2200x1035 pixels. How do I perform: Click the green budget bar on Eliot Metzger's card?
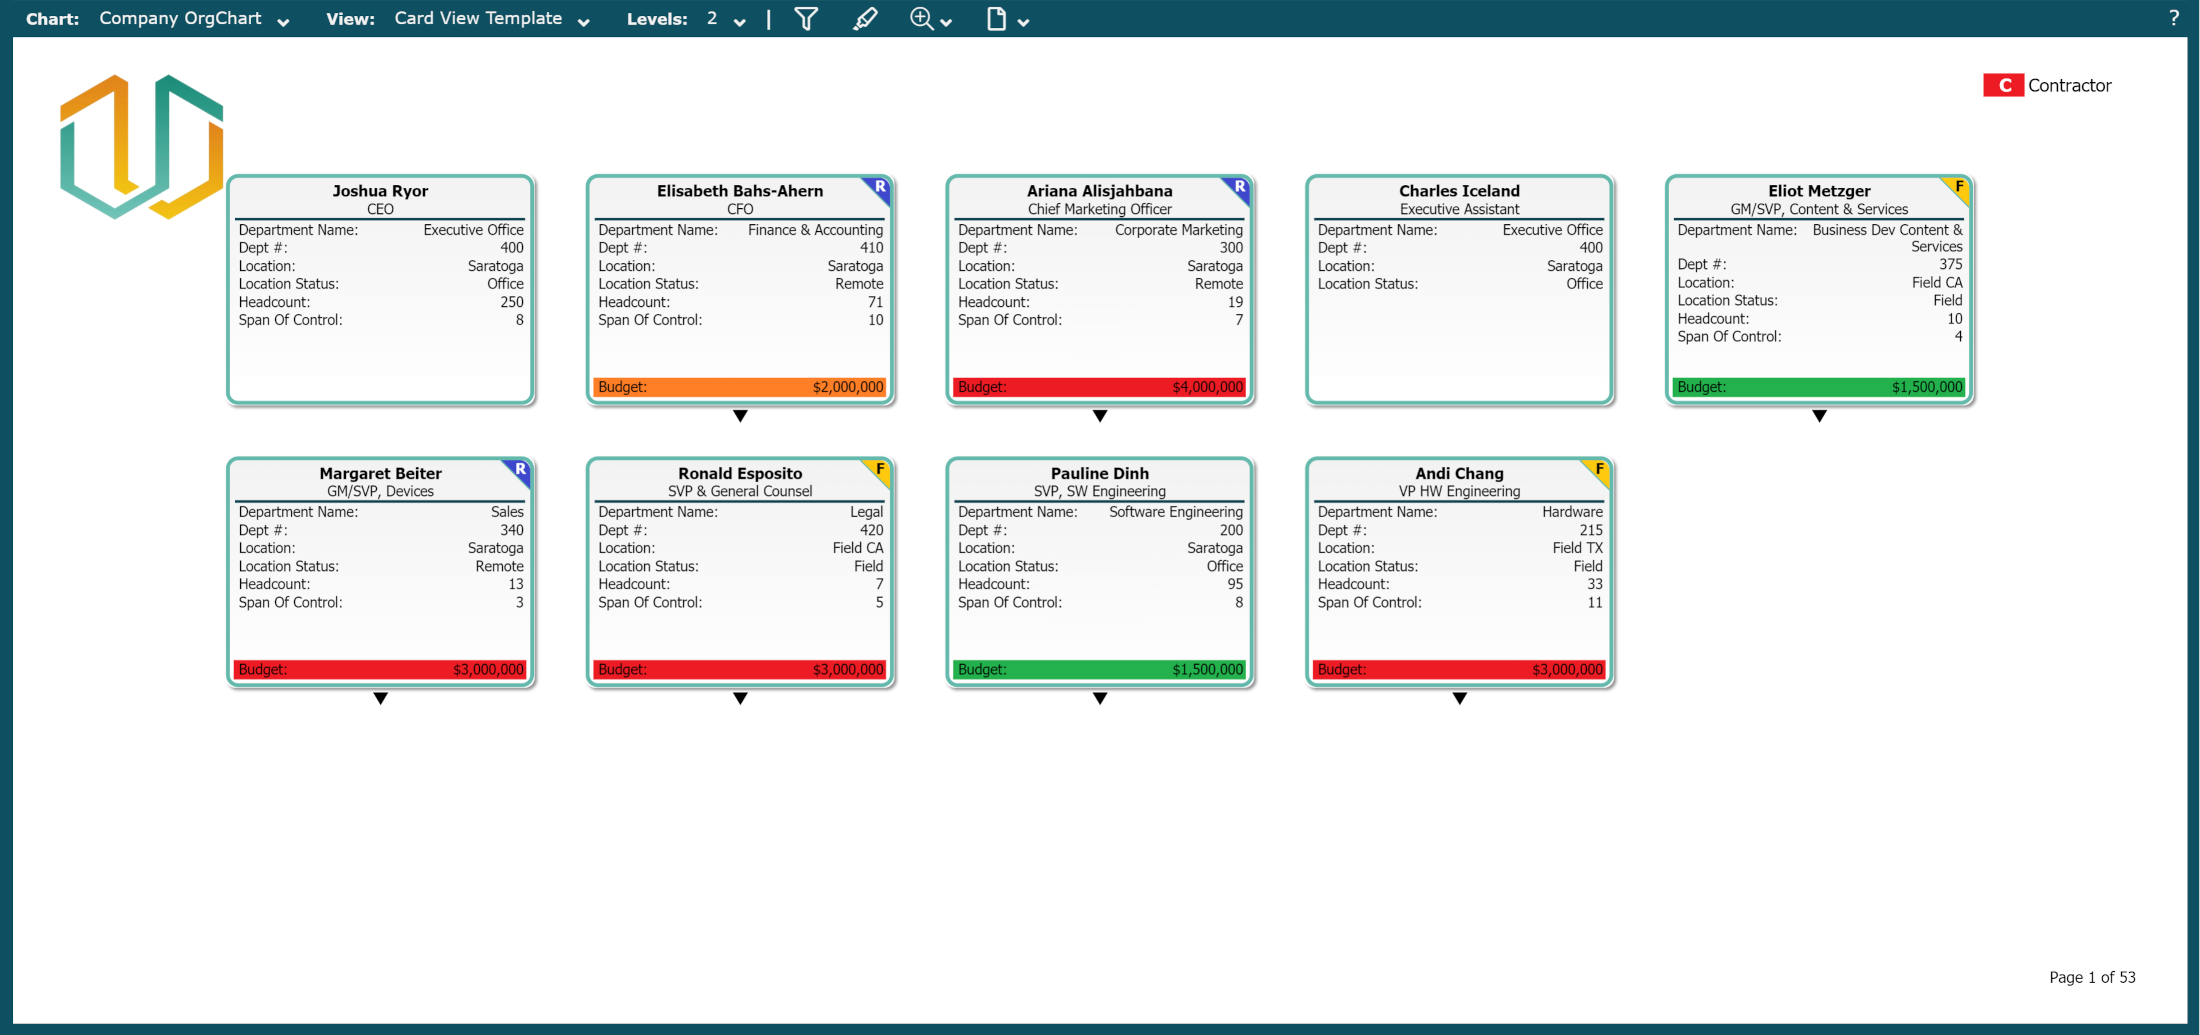tap(1819, 387)
